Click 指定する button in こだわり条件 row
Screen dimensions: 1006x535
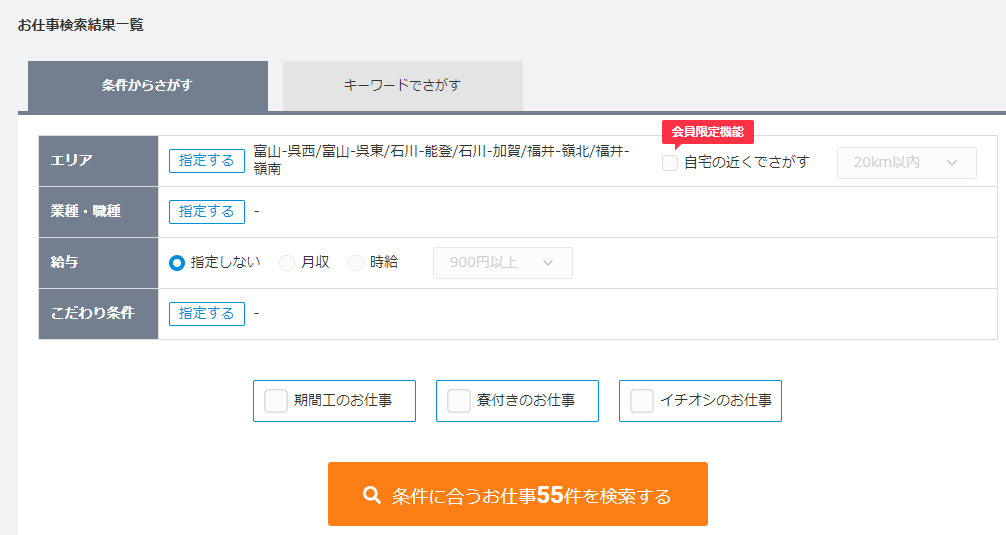207,314
